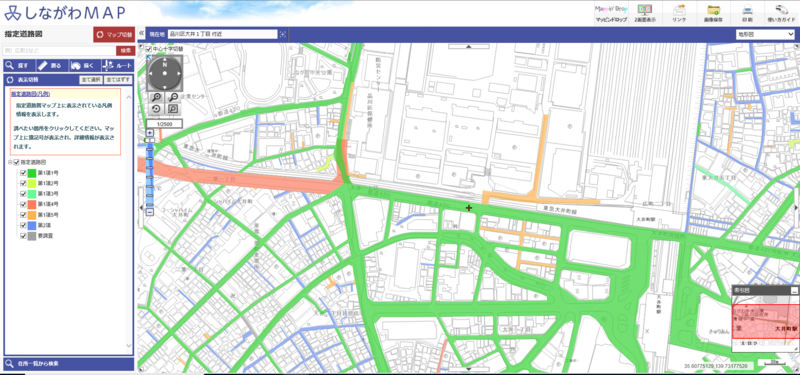The width and height of the screenshot is (800, 375).
Task: Pan the map west with the compass arrow
Action: pos(152,73)
